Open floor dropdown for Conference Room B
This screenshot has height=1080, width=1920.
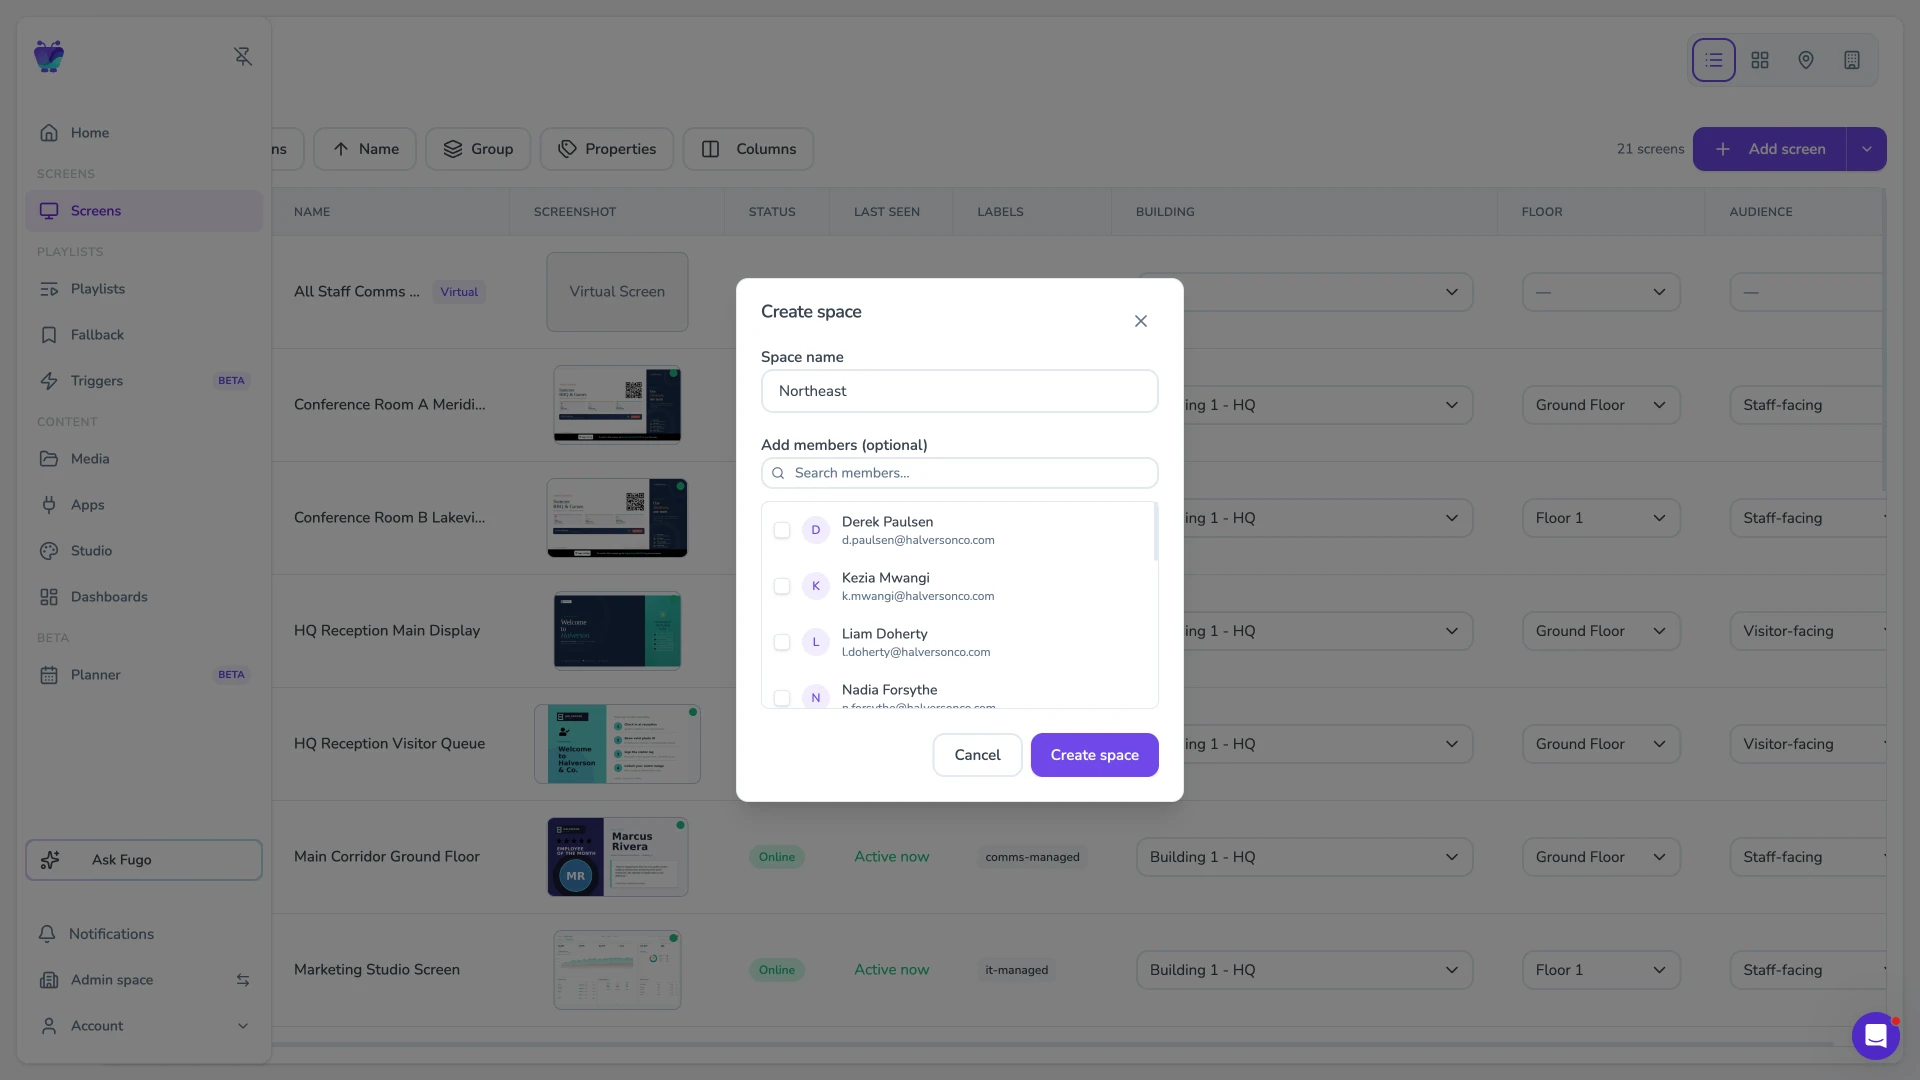1601,518
